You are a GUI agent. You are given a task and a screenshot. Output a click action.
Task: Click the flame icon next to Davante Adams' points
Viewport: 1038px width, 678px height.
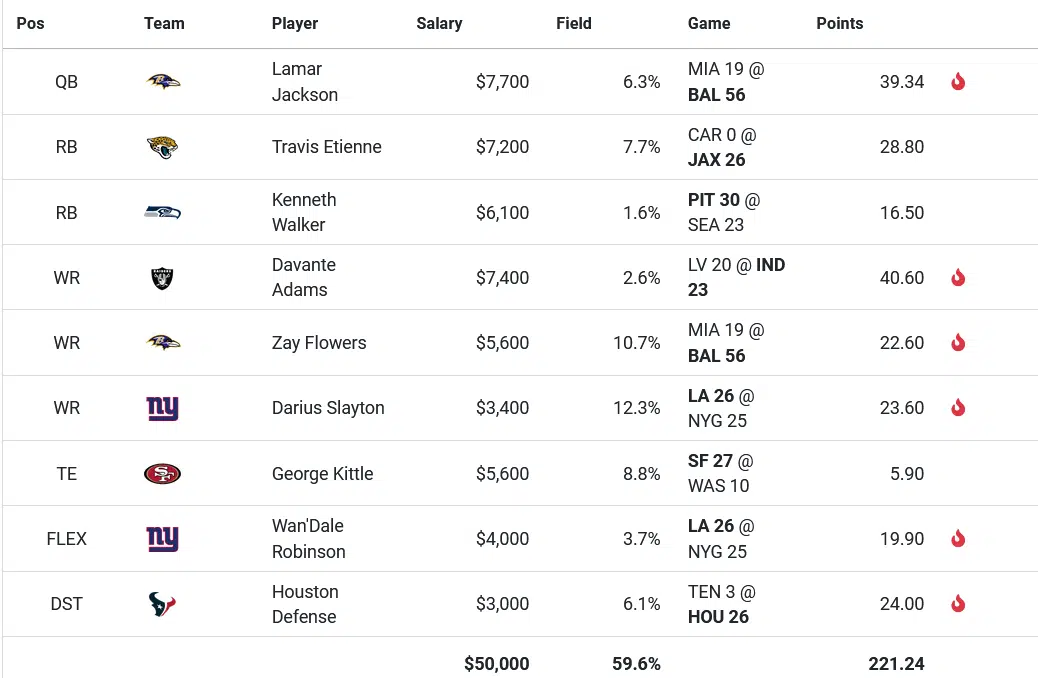[958, 277]
